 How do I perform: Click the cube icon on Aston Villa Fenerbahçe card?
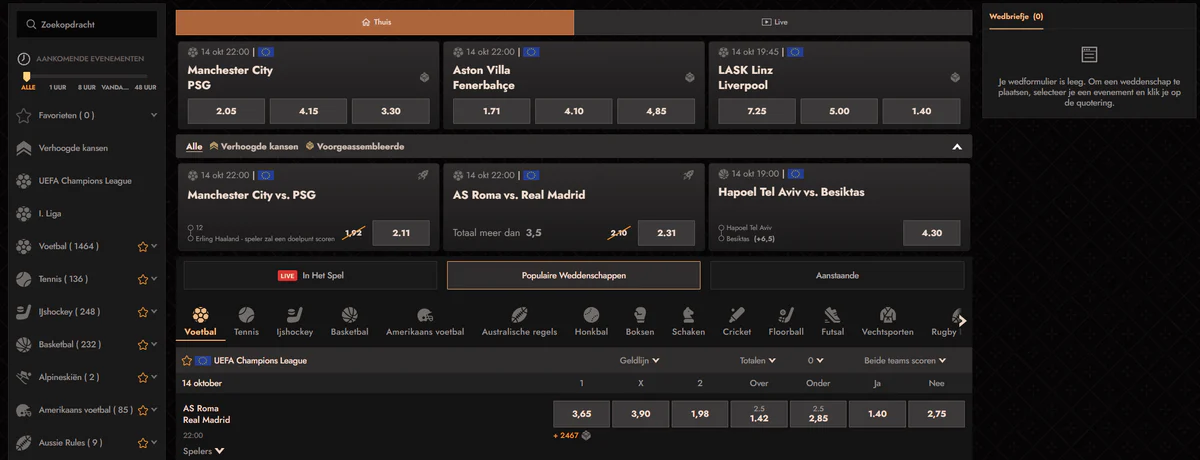pos(689,78)
